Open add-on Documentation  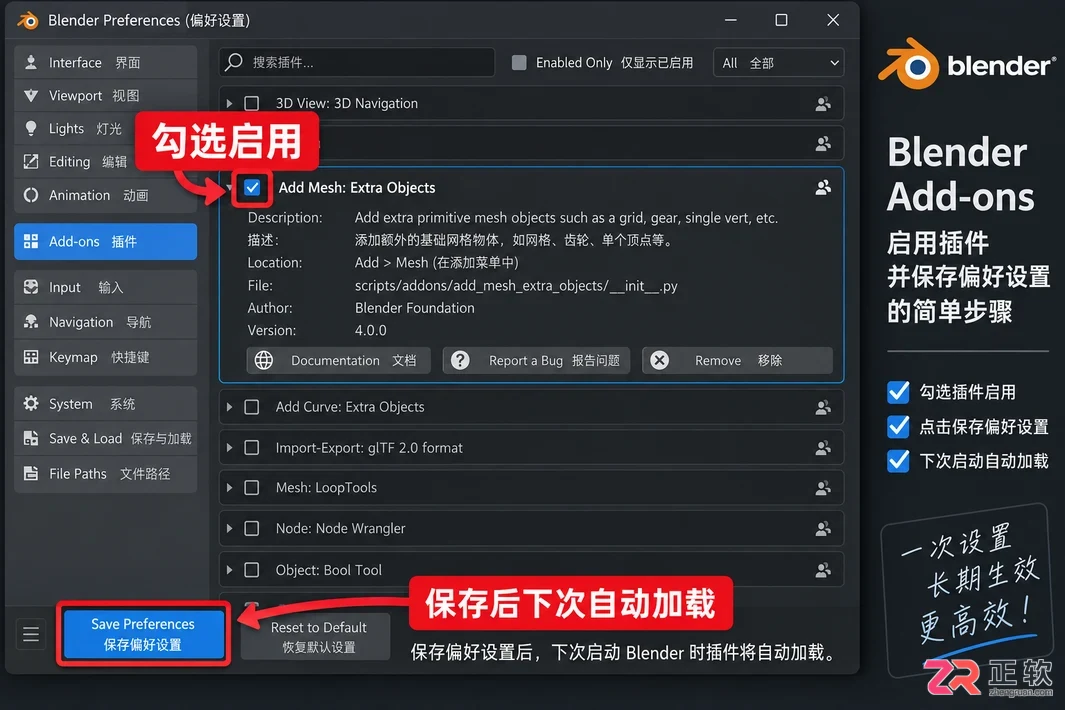338,360
